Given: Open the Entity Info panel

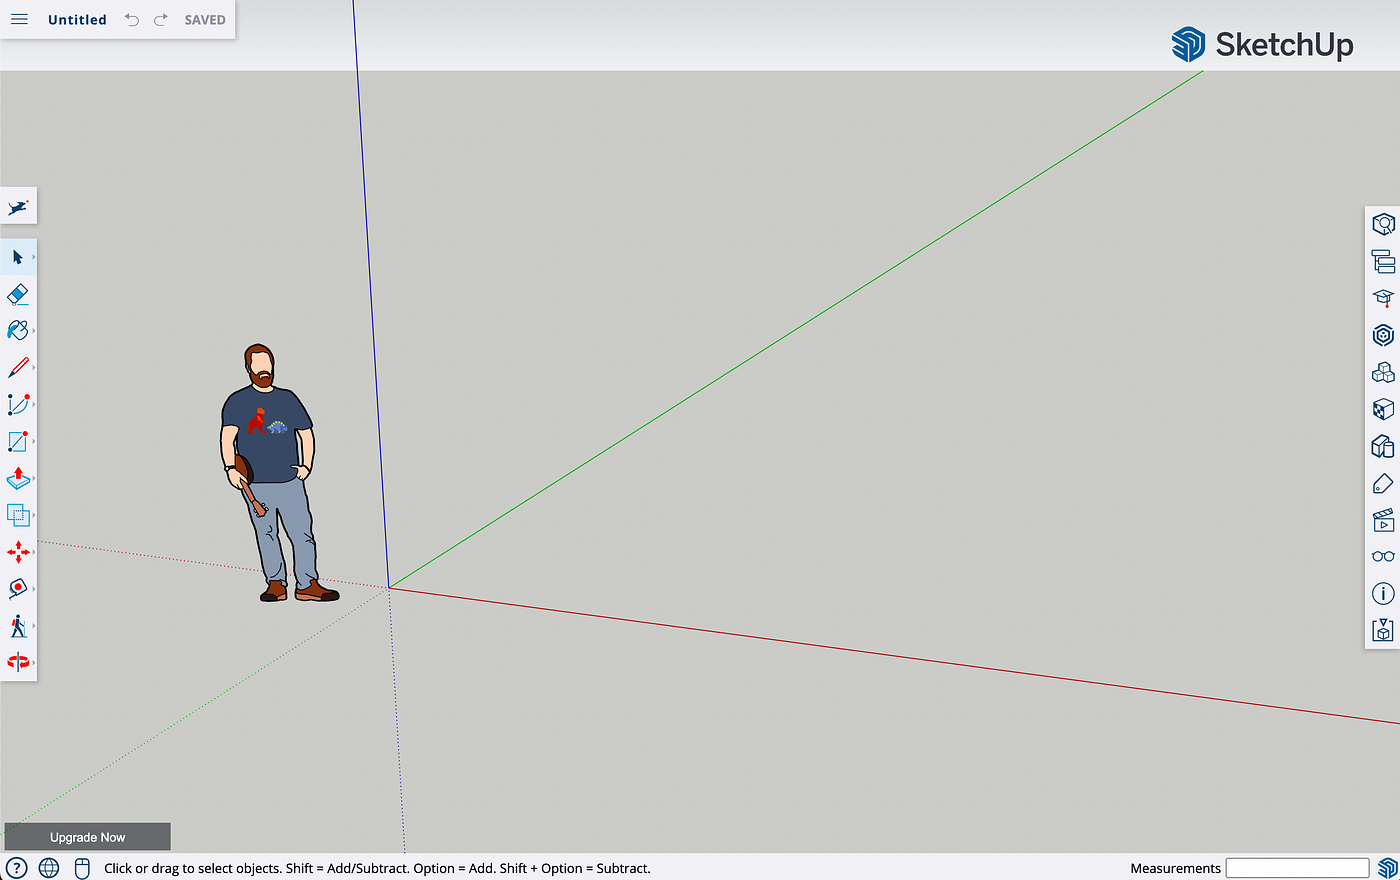Looking at the screenshot, I should 1383,224.
